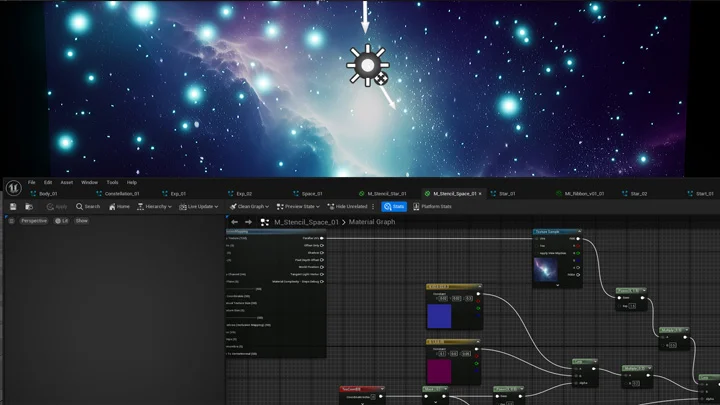Open the Hierarchy dropdown
This screenshot has width=720, height=405.
point(154,207)
